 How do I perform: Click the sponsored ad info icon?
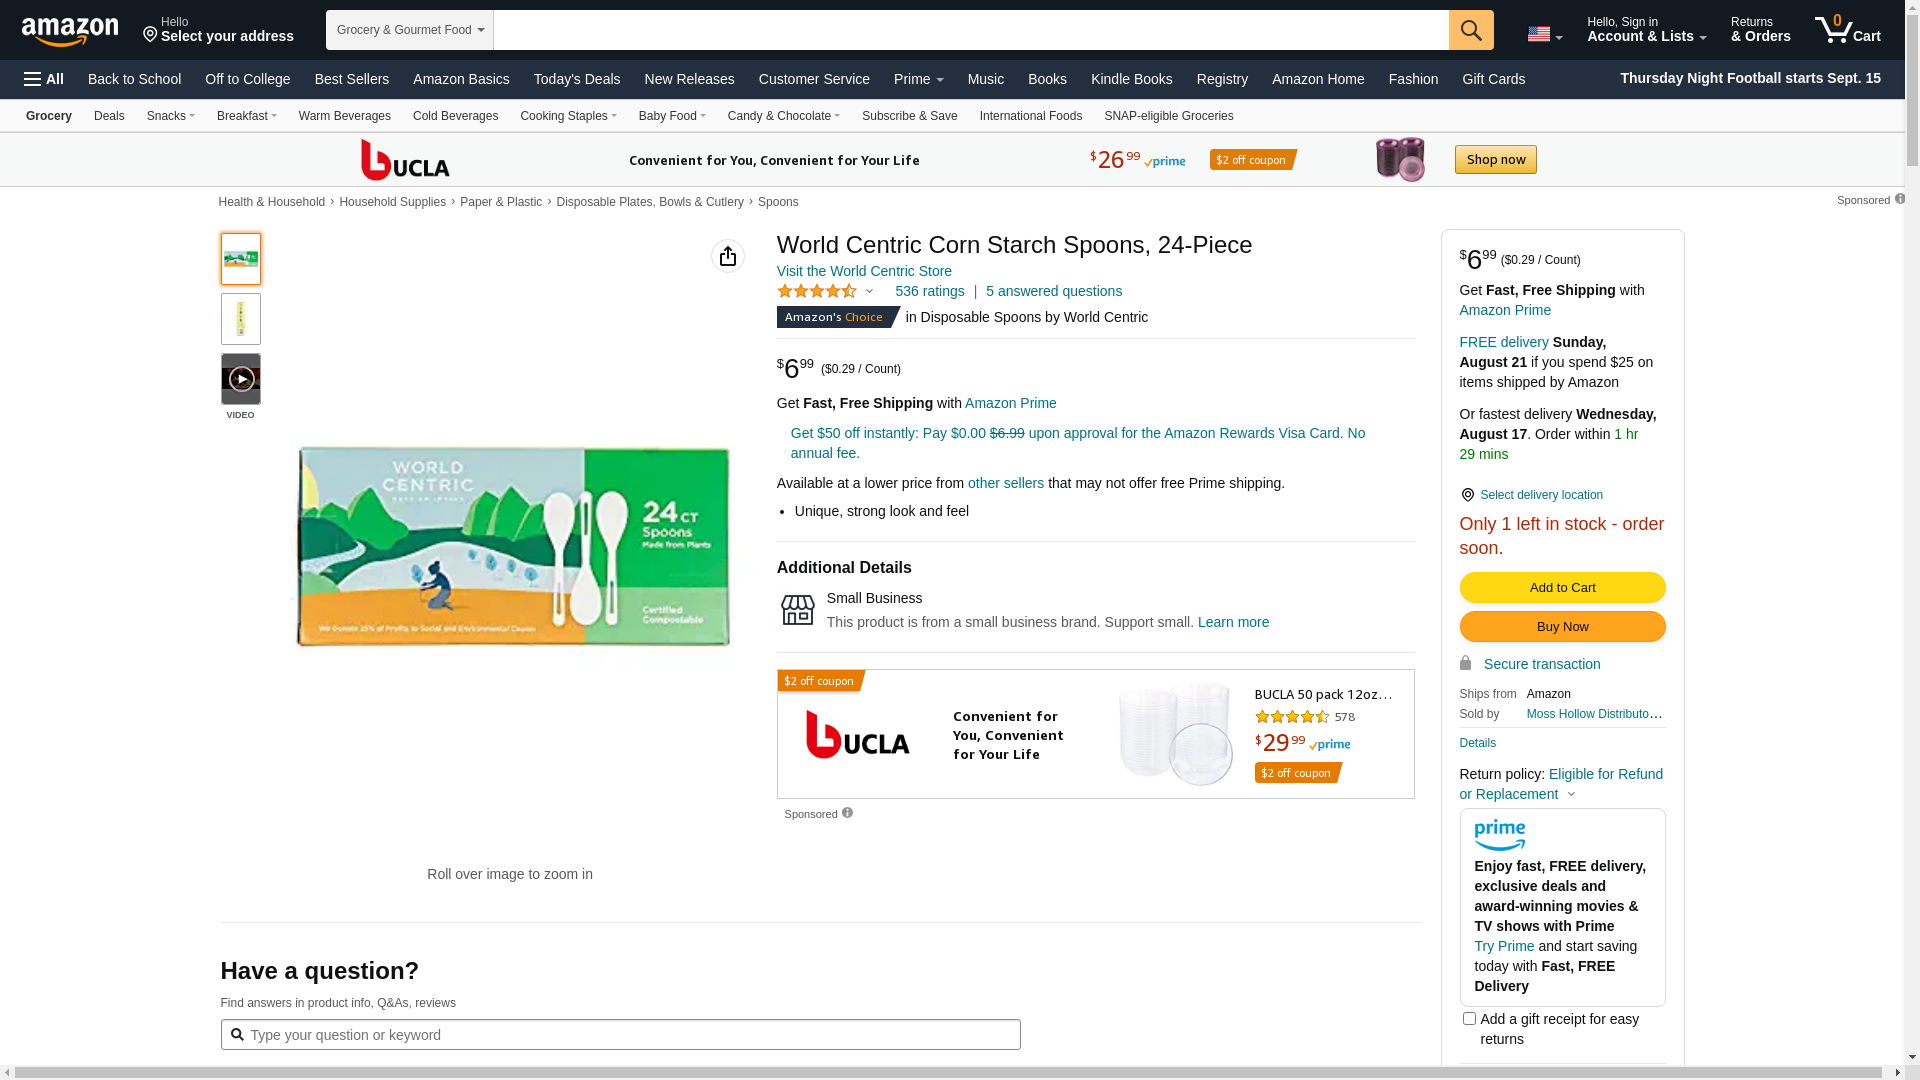pos(847,813)
